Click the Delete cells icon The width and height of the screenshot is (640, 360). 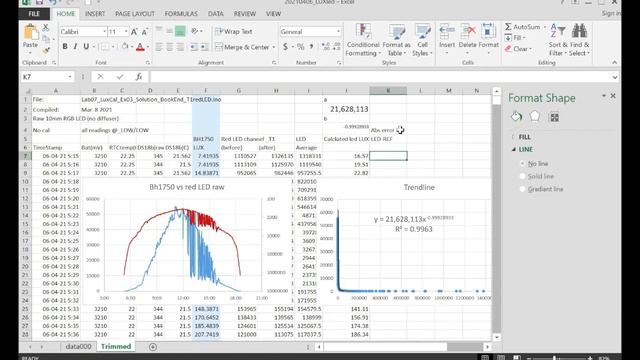click(468, 31)
